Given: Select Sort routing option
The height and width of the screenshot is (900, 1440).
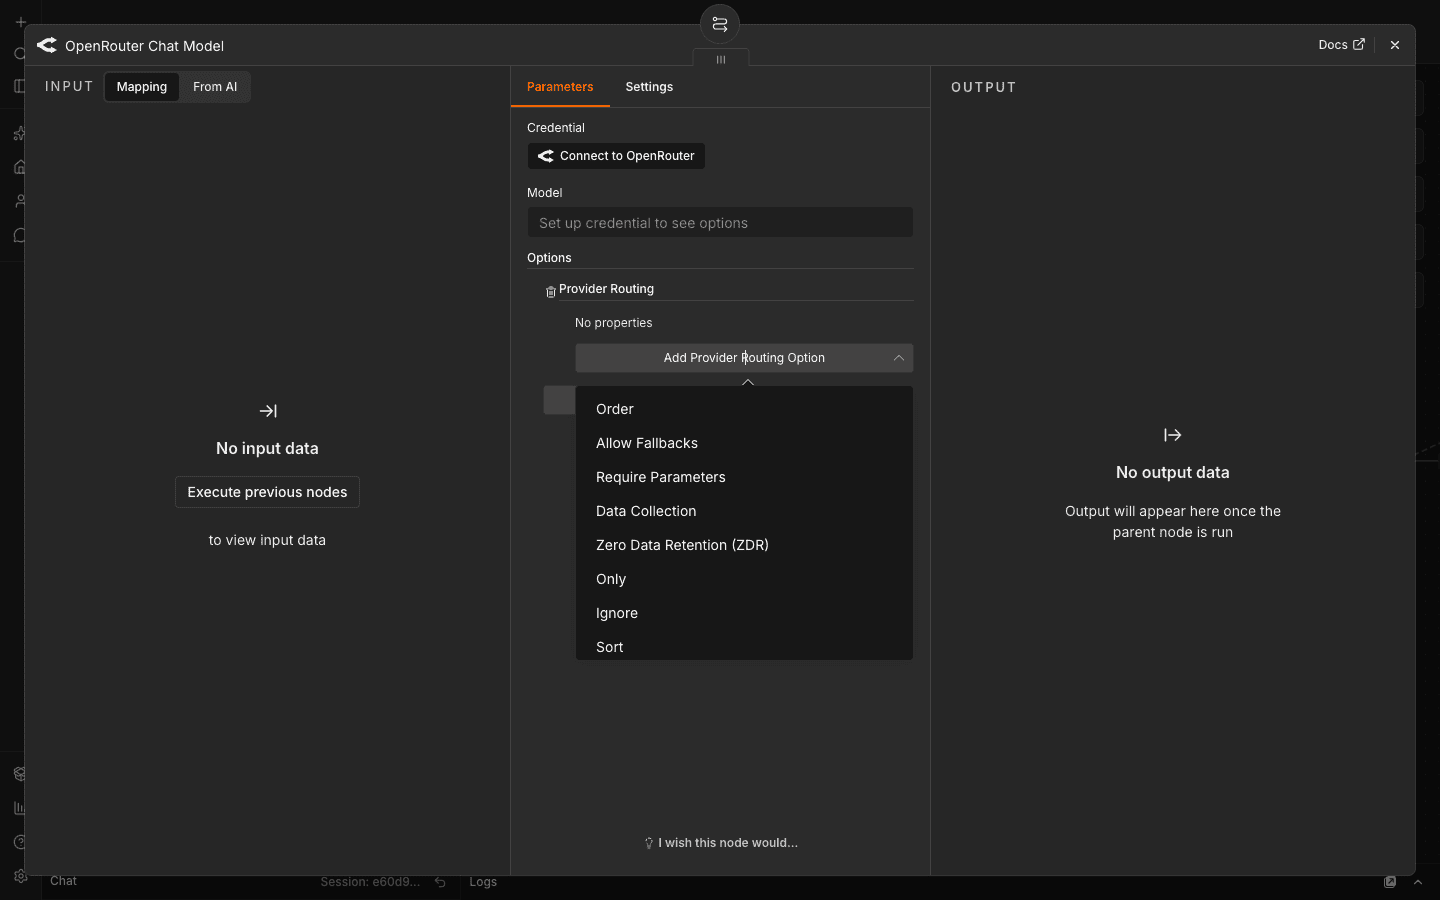Looking at the screenshot, I should coord(744,646).
